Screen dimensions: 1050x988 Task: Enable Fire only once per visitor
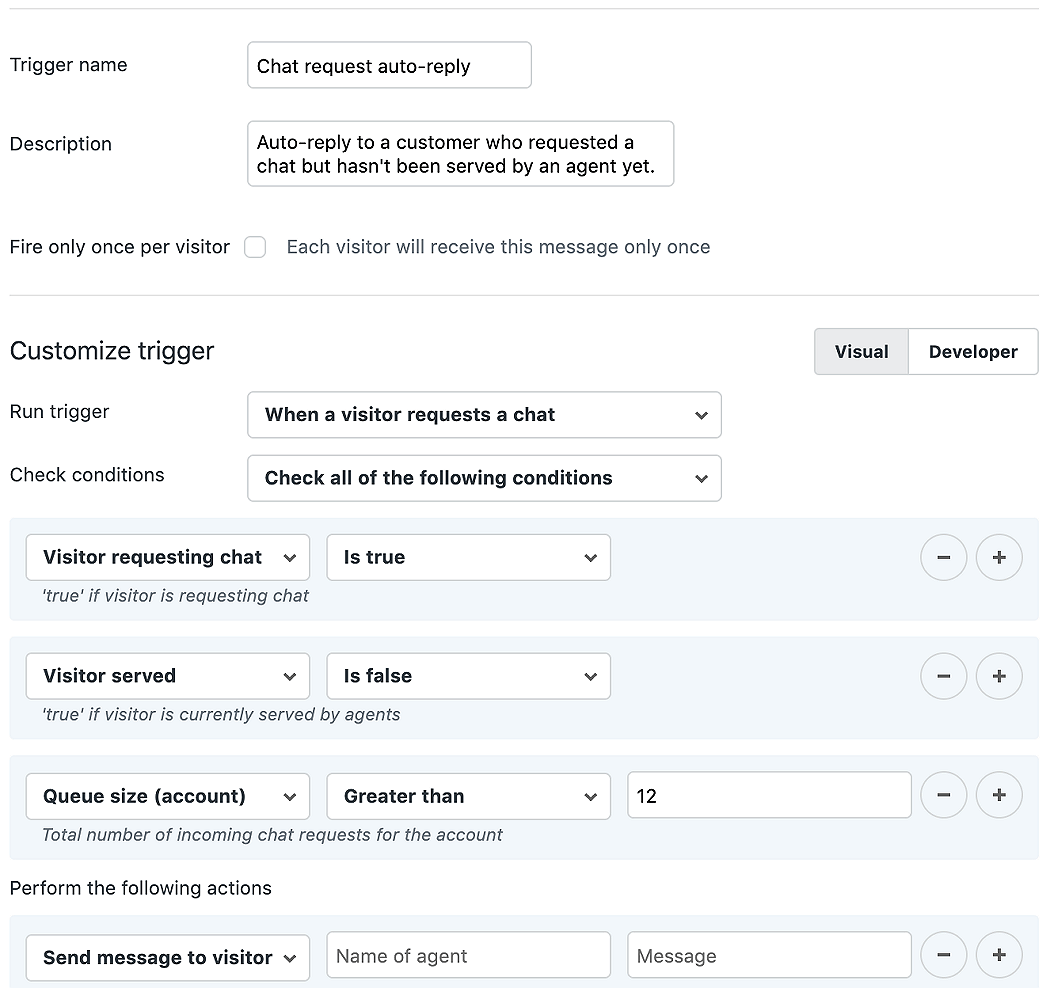(x=255, y=247)
